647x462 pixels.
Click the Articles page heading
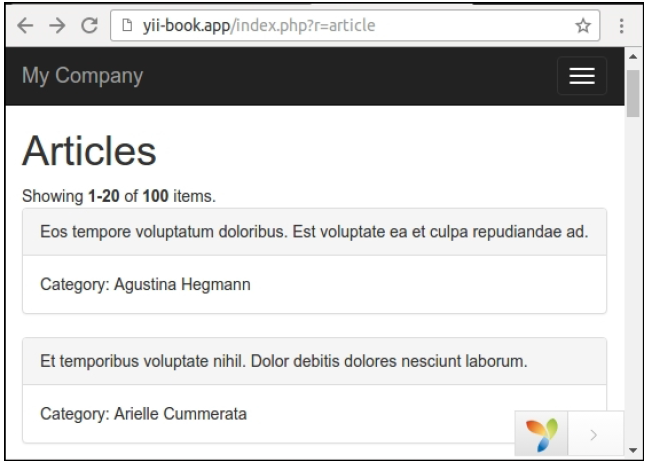tap(89, 152)
